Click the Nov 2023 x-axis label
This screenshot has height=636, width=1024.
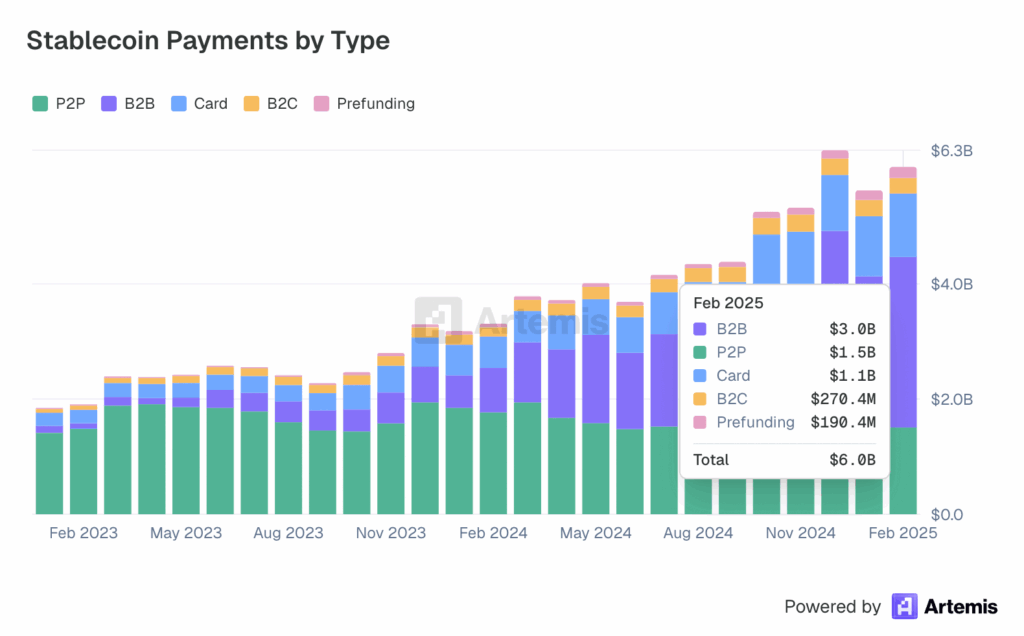coord(391,533)
